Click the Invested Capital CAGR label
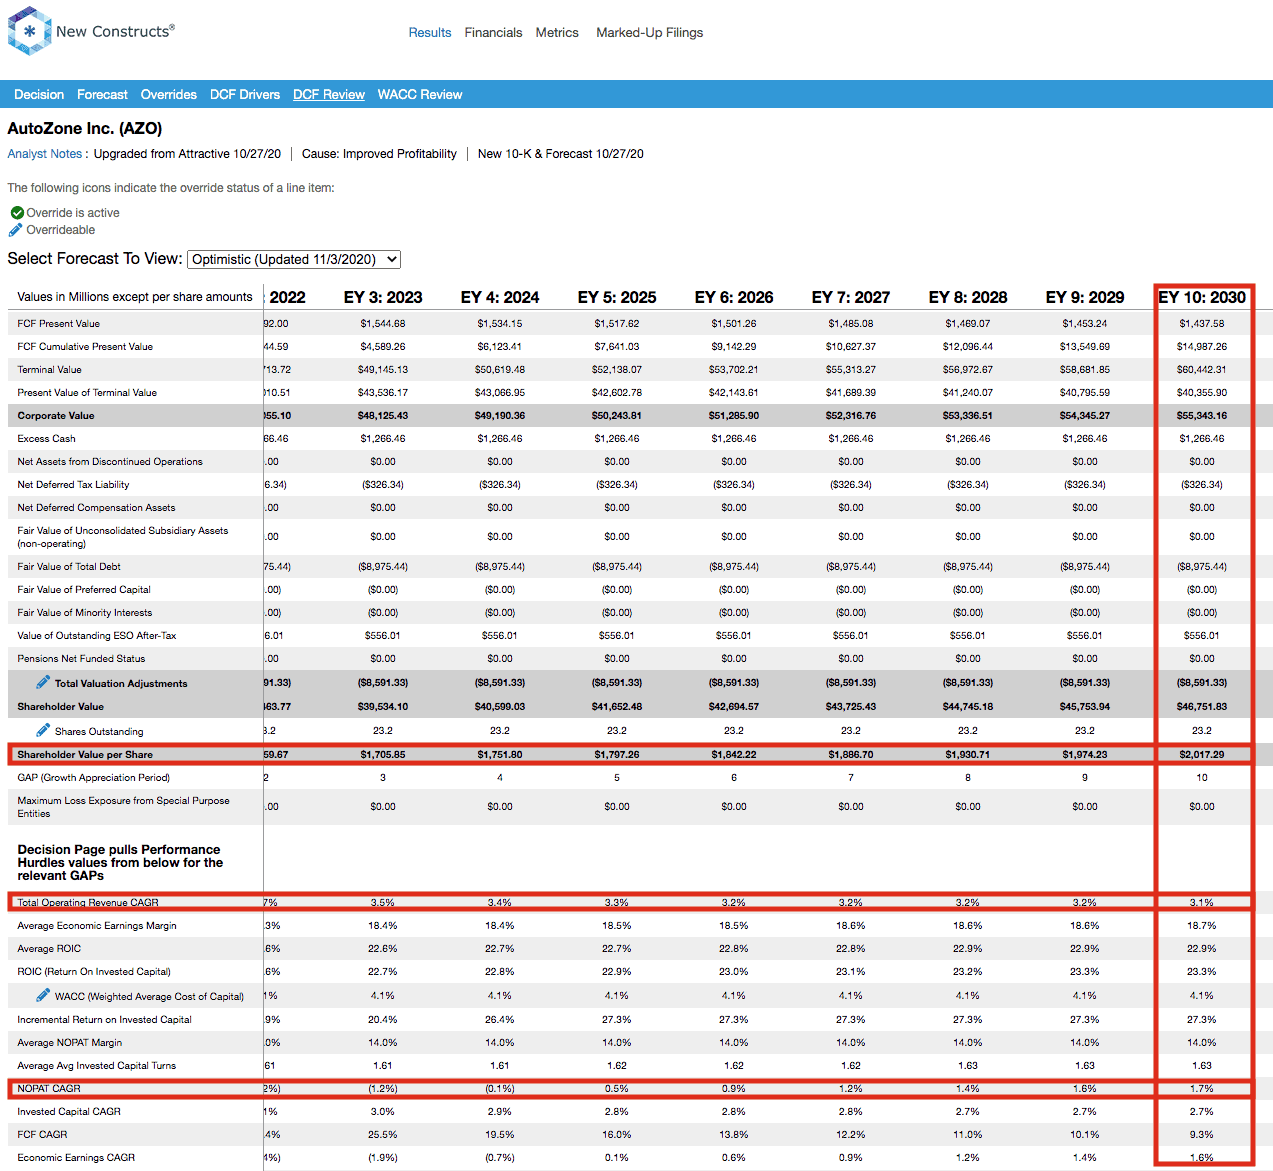The image size is (1273, 1171). tap(69, 1112)
